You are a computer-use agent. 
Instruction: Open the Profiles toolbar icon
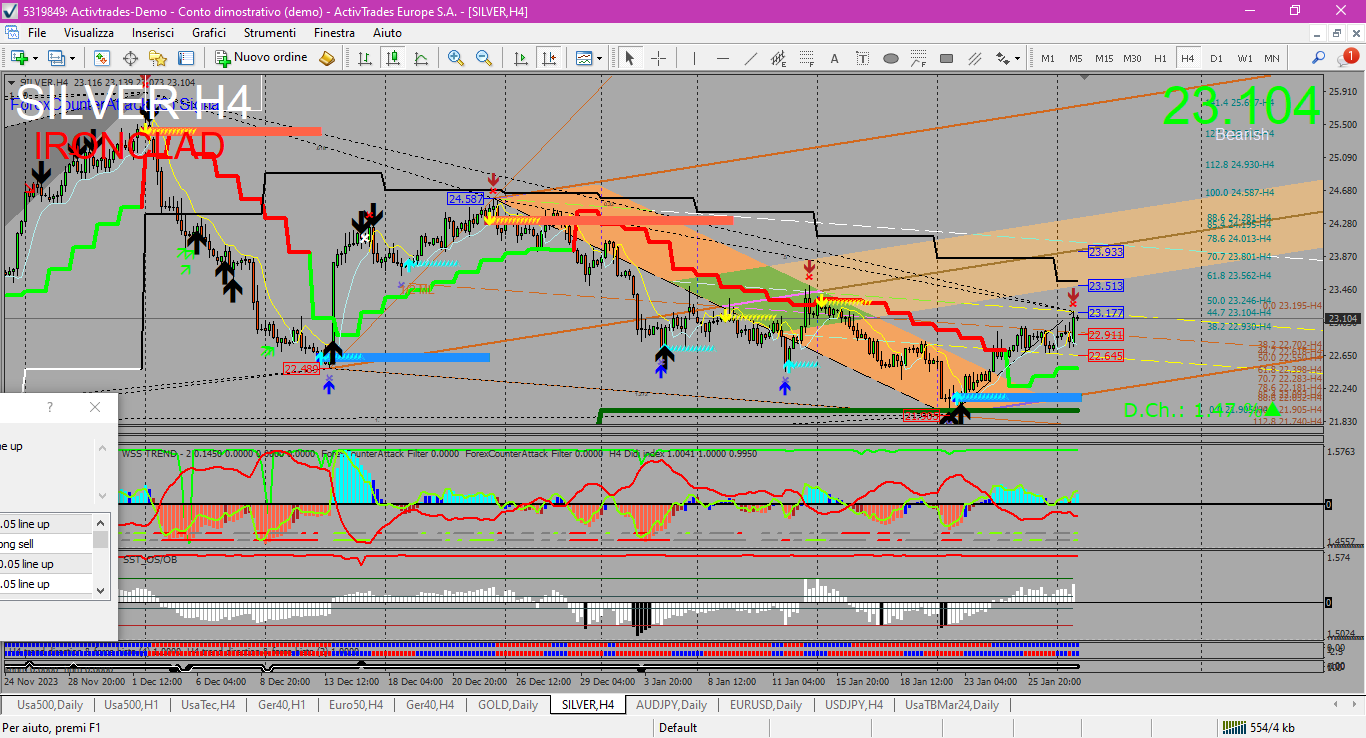[56, 58]
